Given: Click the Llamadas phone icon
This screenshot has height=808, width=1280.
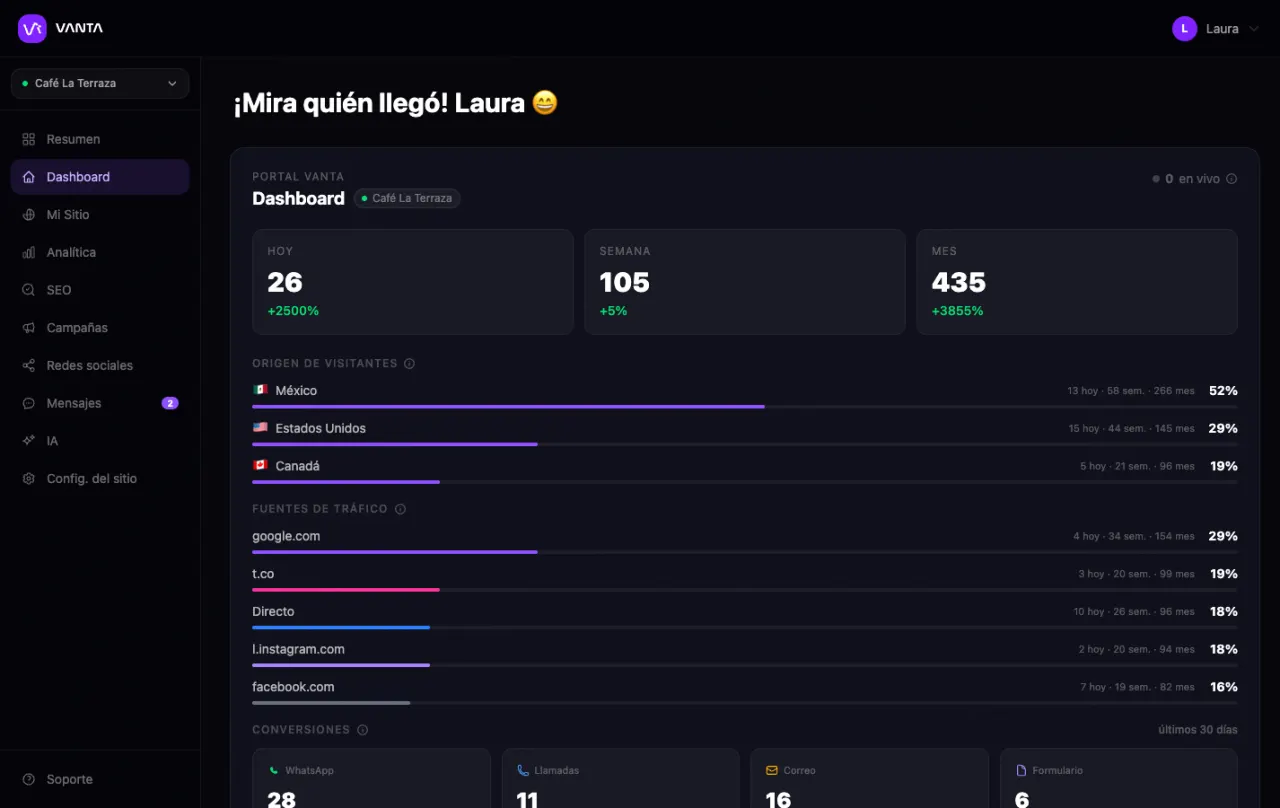Looking at the screenshot, I should (523, 771).
